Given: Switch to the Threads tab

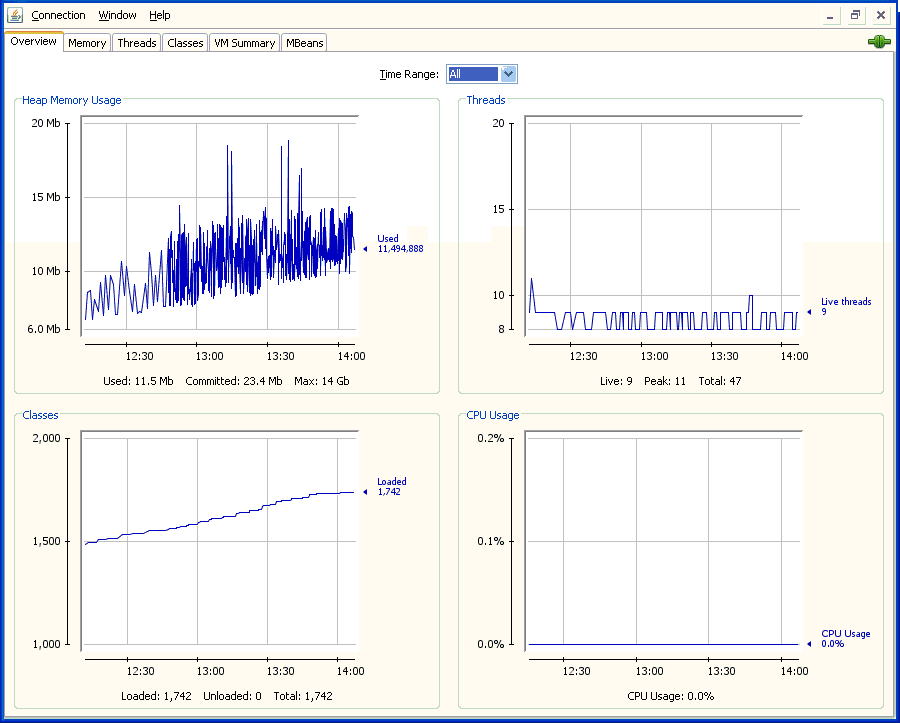Looking at the screenshot, I should point(136,43).
